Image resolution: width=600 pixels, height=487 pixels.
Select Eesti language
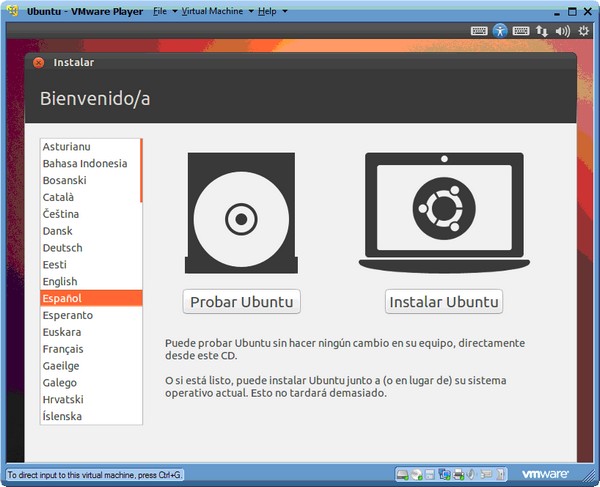[90, 264]
